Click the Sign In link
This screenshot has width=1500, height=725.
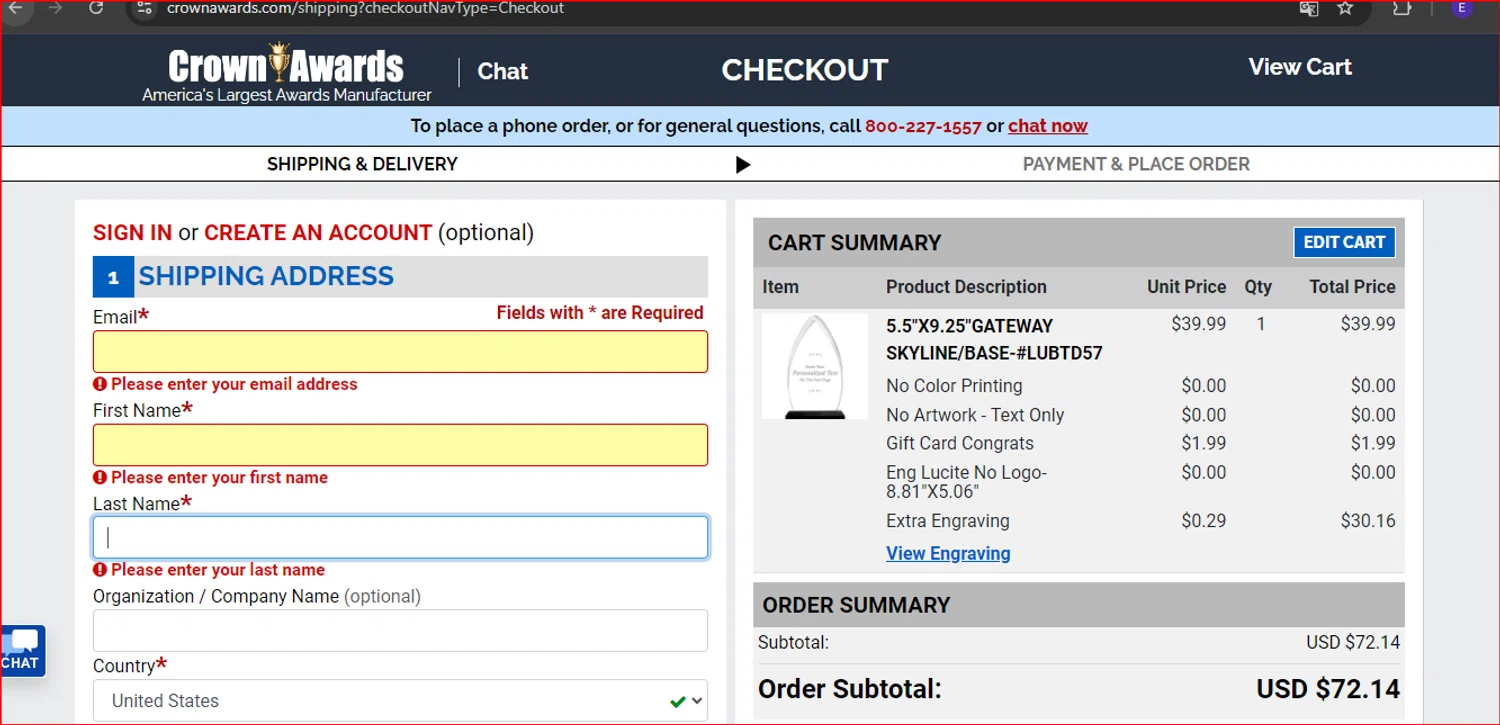pos(132,233)
